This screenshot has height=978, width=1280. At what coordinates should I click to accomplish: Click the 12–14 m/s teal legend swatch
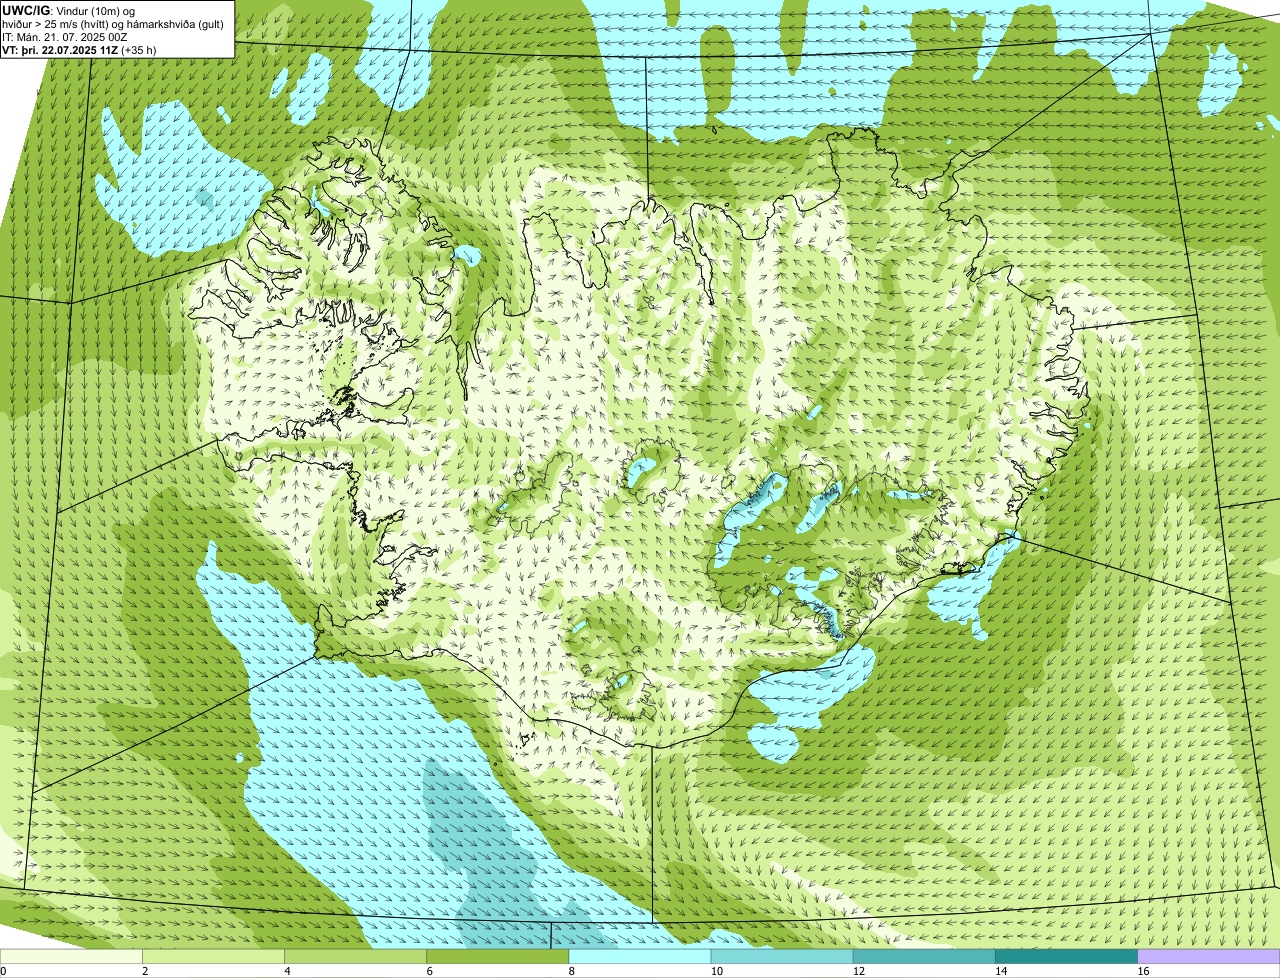pos(924,956)
